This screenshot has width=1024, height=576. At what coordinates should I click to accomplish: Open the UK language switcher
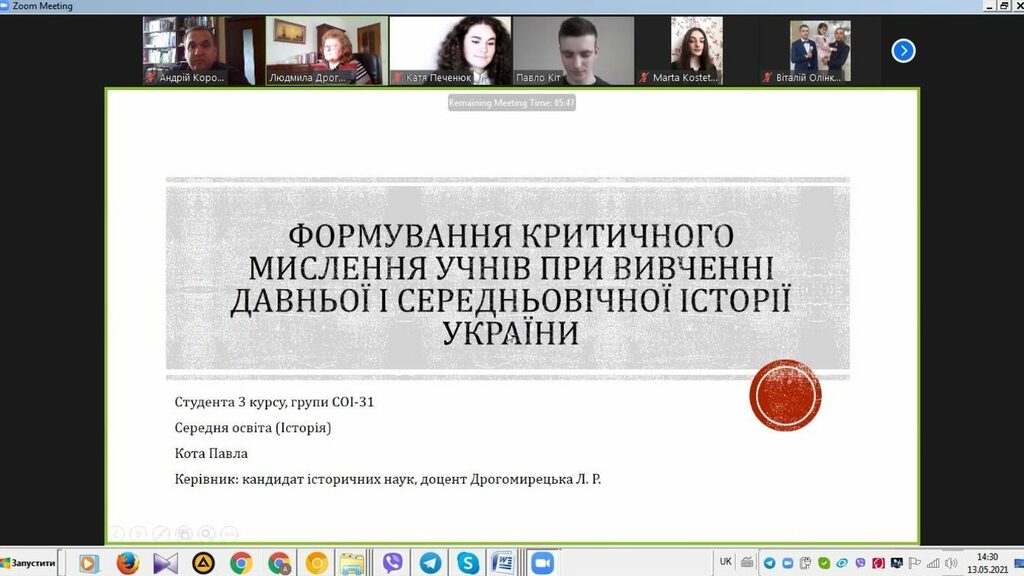[726, 562]
